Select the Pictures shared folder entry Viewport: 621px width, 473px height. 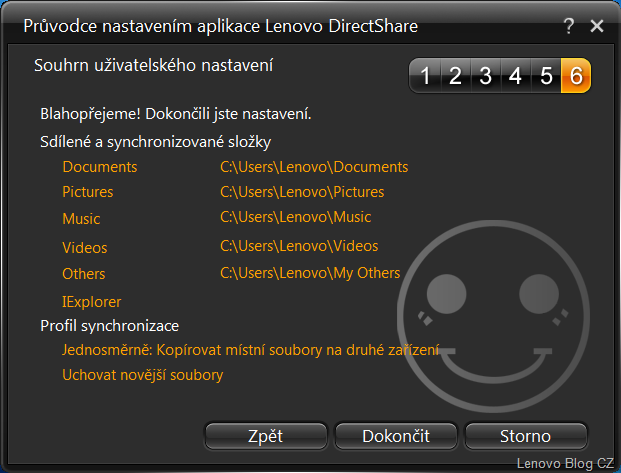(x=88, y=192)
